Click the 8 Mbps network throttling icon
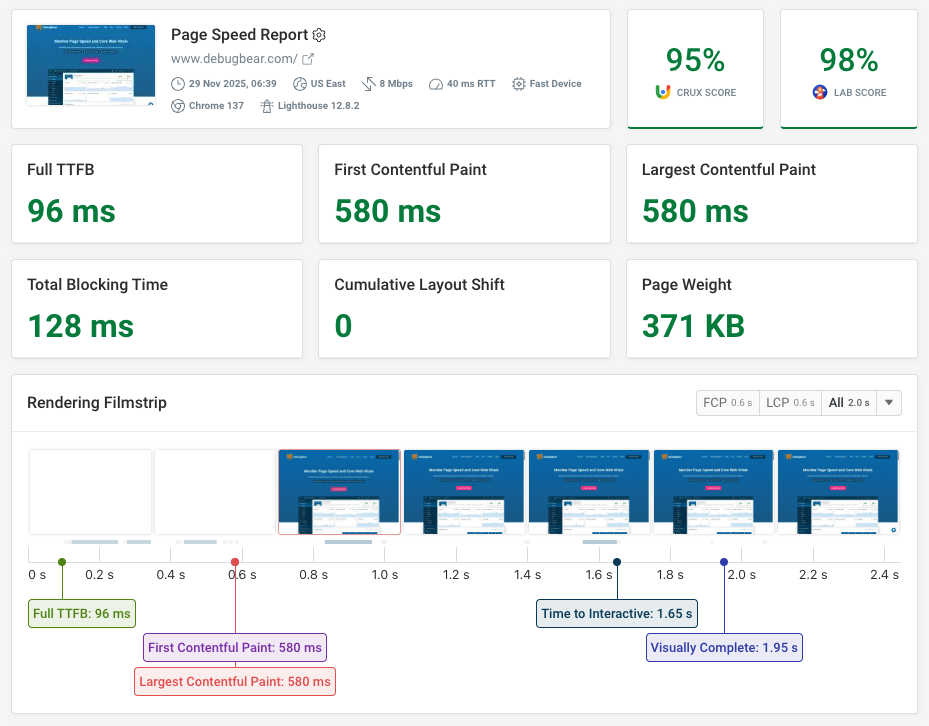The height and width of the screenshot is (726, 929). [368, 83]
